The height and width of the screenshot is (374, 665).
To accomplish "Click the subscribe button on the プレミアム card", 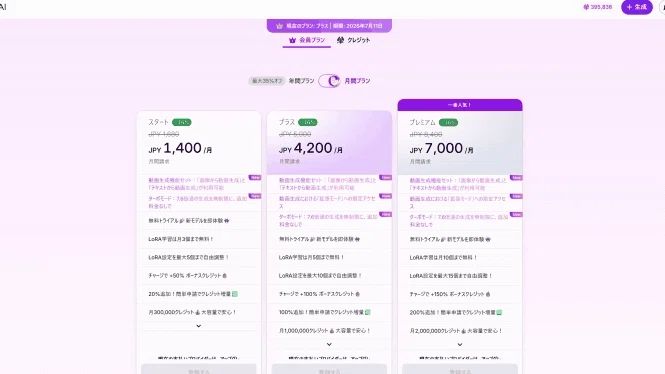I will click(460, 369).
